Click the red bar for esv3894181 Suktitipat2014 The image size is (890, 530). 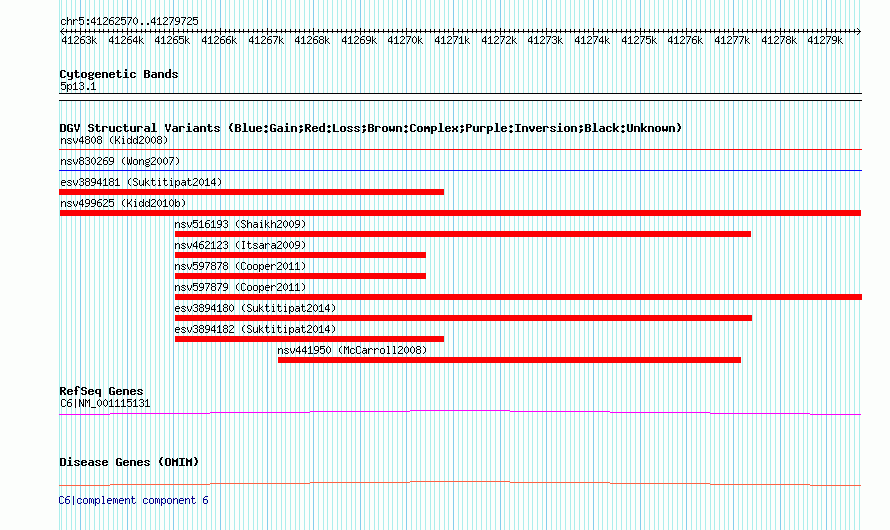click(251, 192)
